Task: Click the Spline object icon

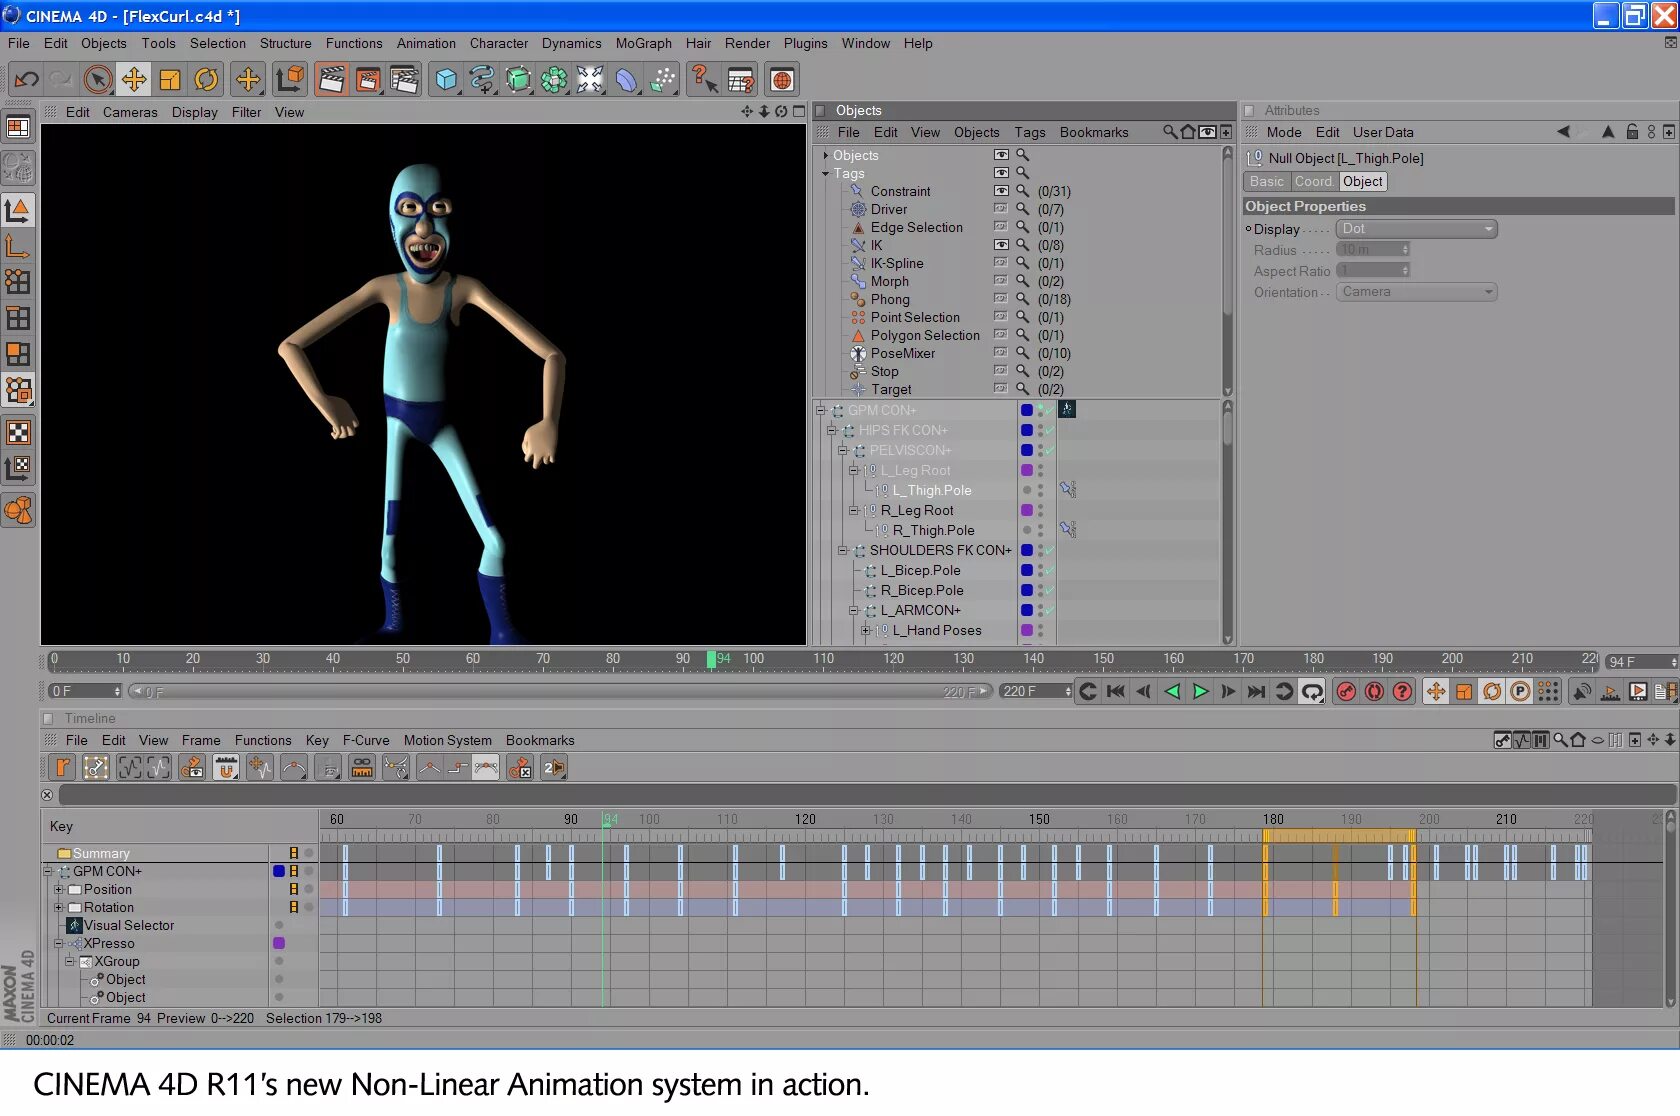Action: click(x=482, y=79)
